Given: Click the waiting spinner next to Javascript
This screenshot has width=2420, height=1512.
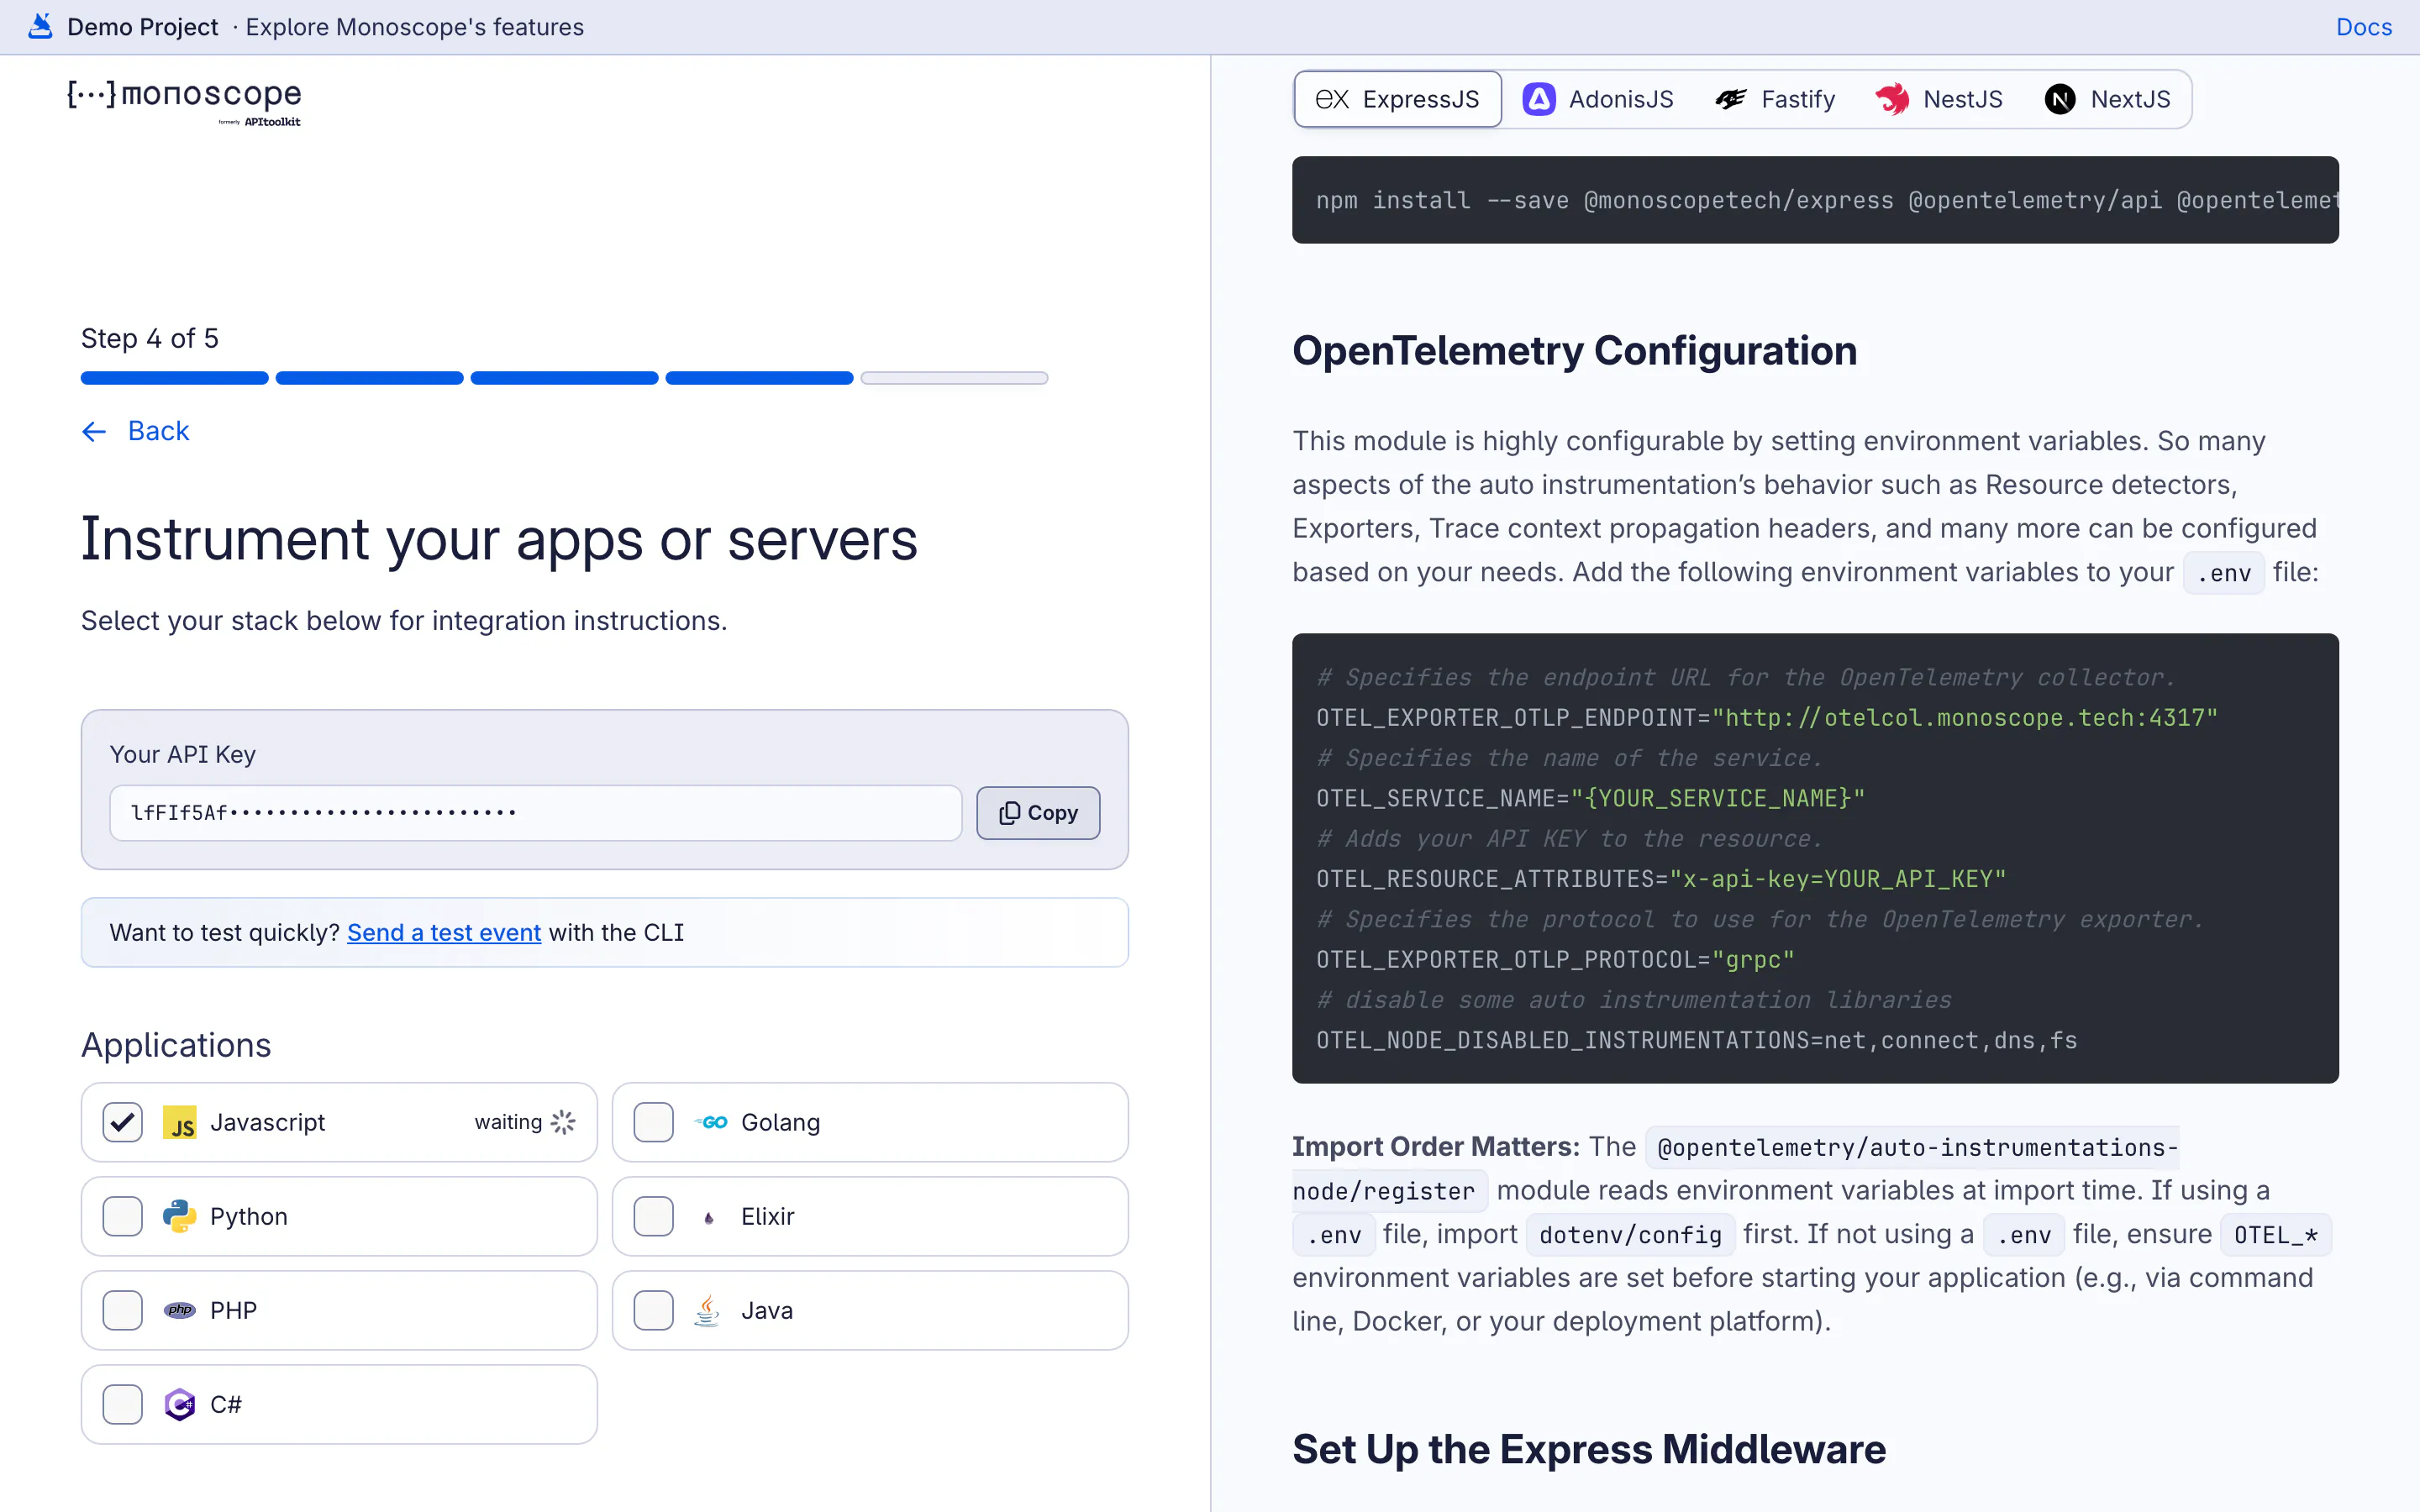Looking at the screenshot, I should pos(563,1122).
